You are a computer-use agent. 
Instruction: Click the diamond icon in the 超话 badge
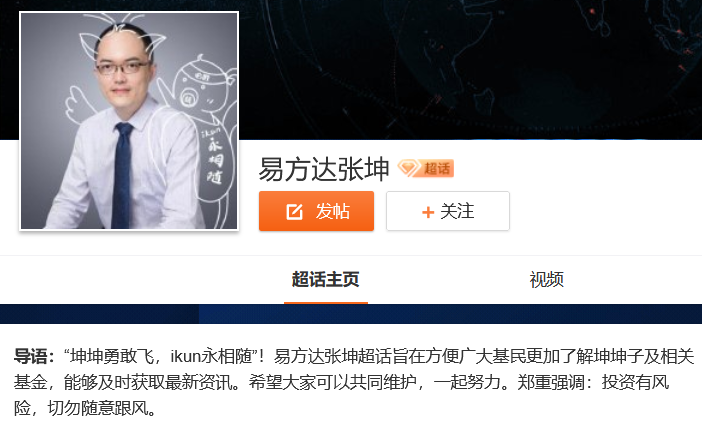pyautogui.click(x=407, y=168)
